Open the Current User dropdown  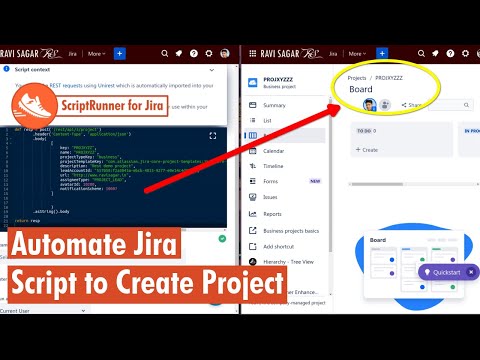coord(43,311)
